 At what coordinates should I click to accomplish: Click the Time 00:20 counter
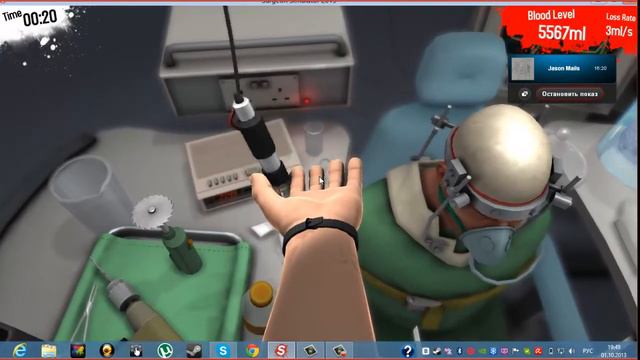30,18
